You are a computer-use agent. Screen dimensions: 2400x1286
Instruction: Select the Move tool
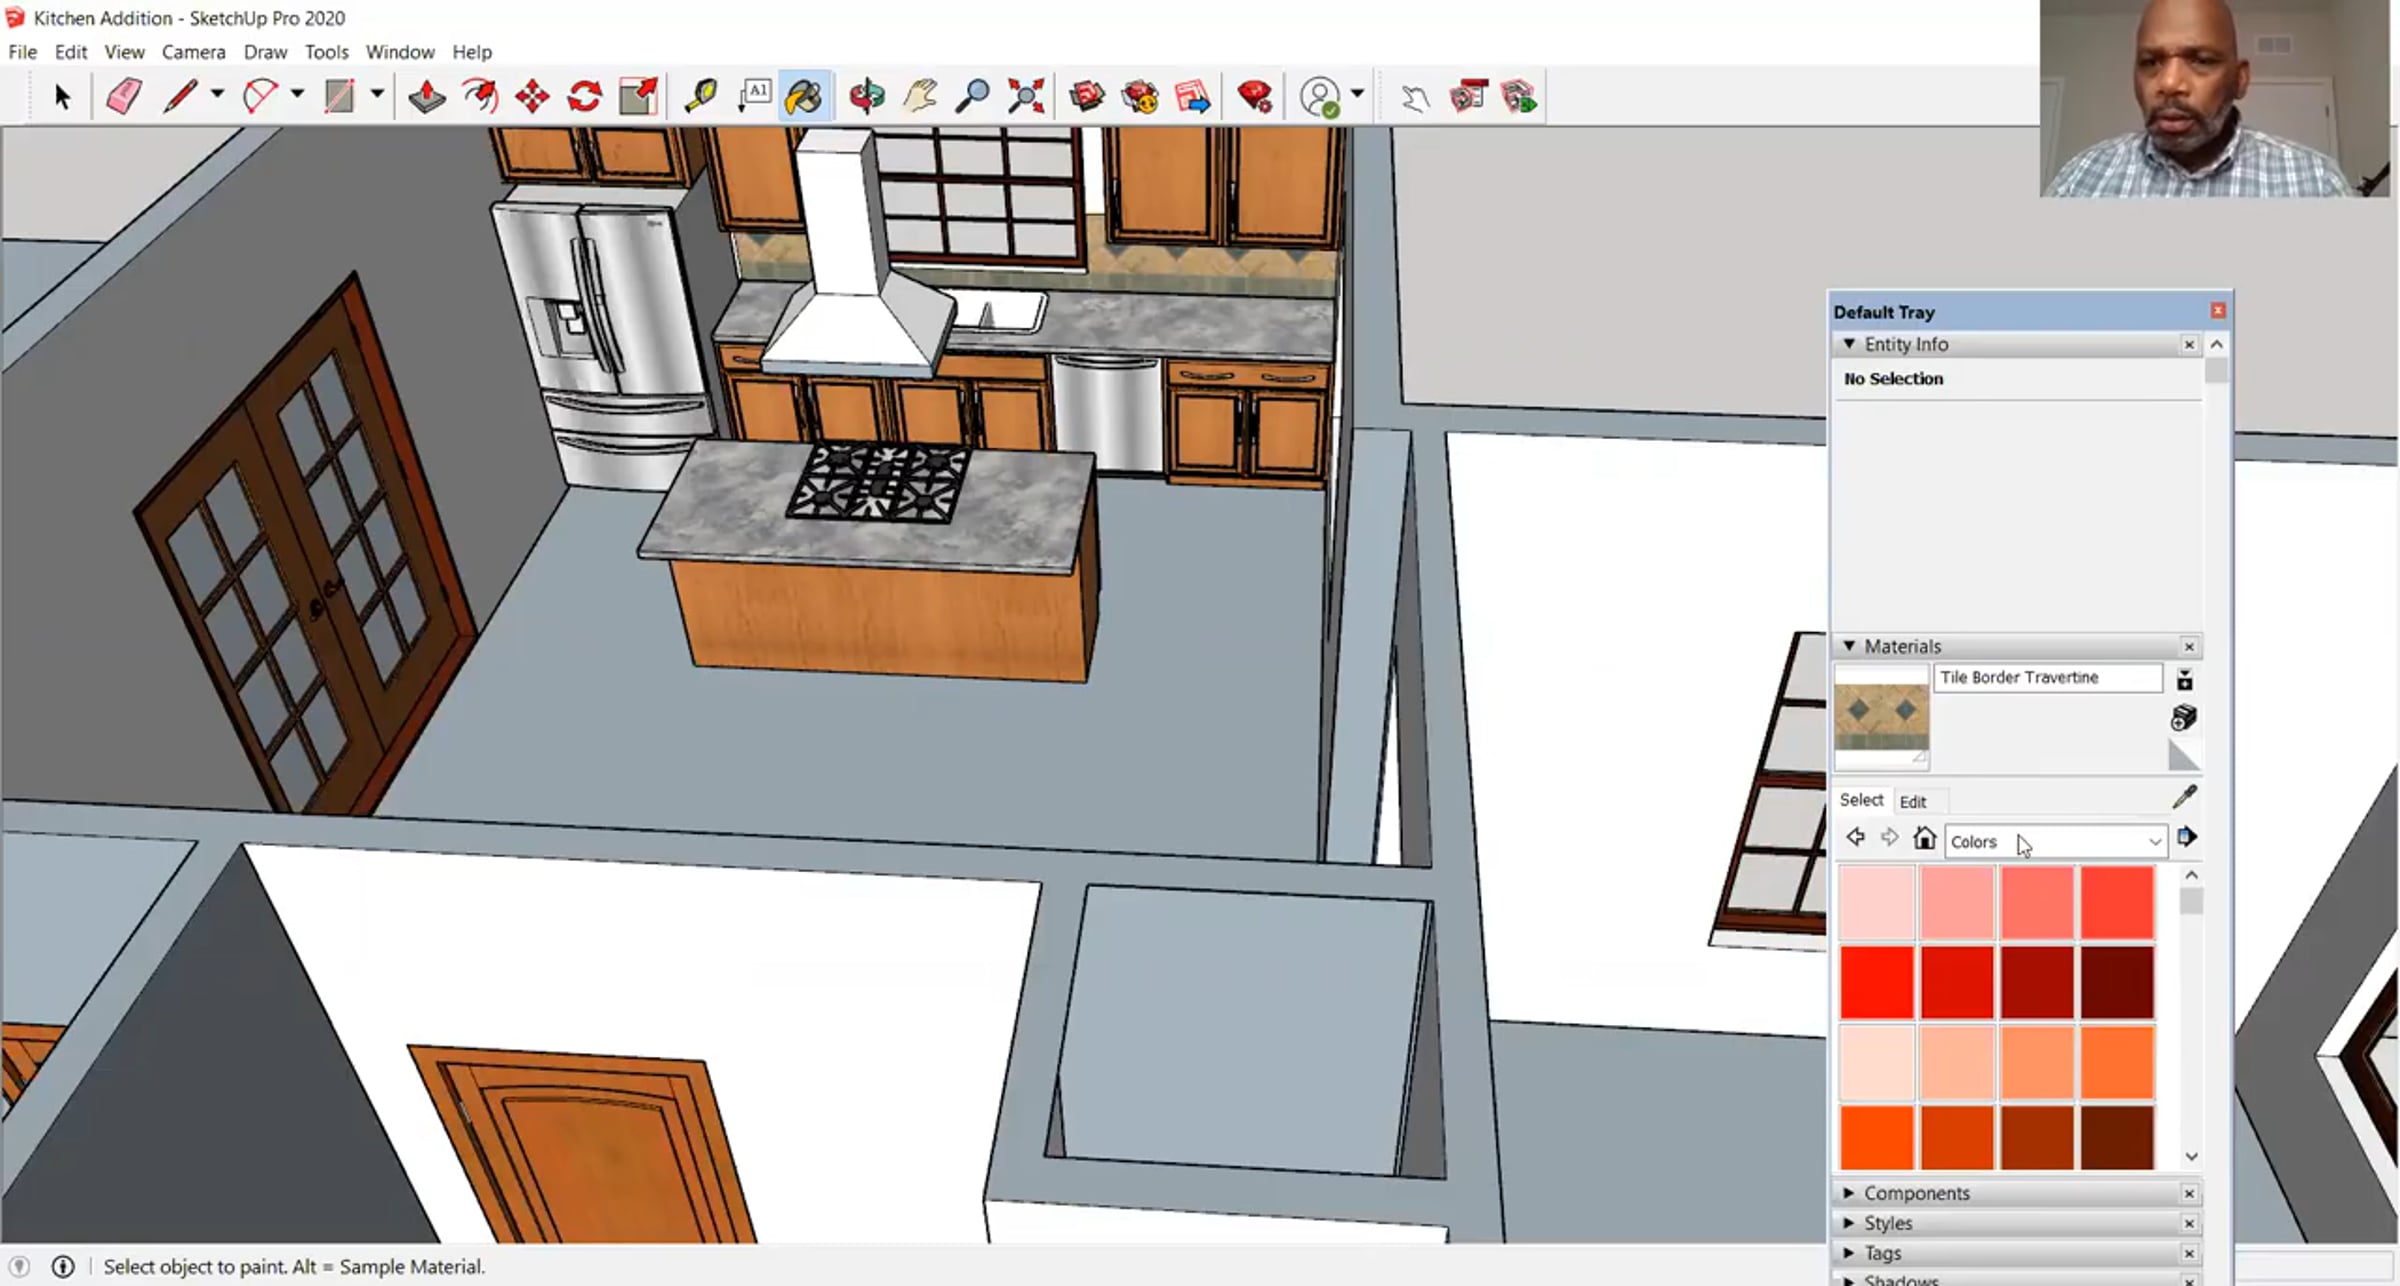click(532, 97)
